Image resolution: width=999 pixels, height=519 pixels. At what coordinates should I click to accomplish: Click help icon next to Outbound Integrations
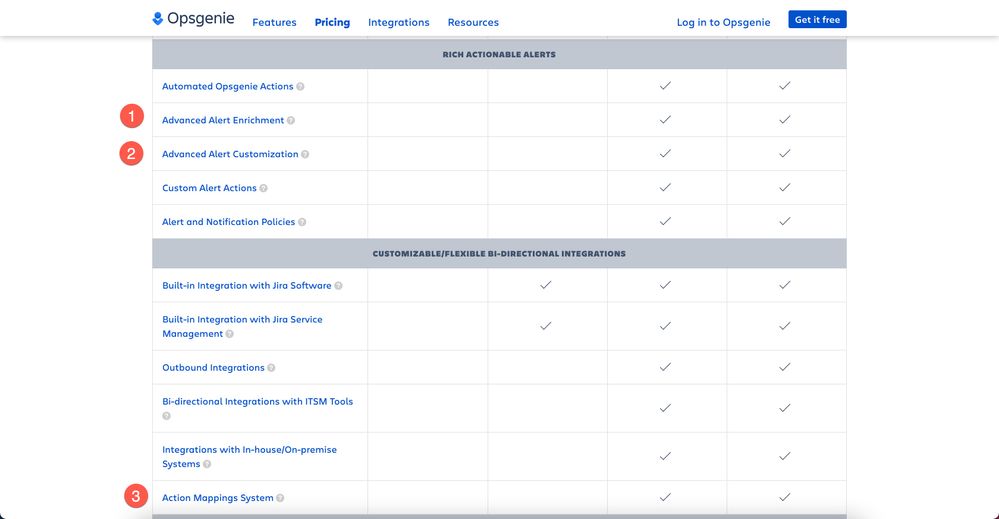(x=271, y=368)
